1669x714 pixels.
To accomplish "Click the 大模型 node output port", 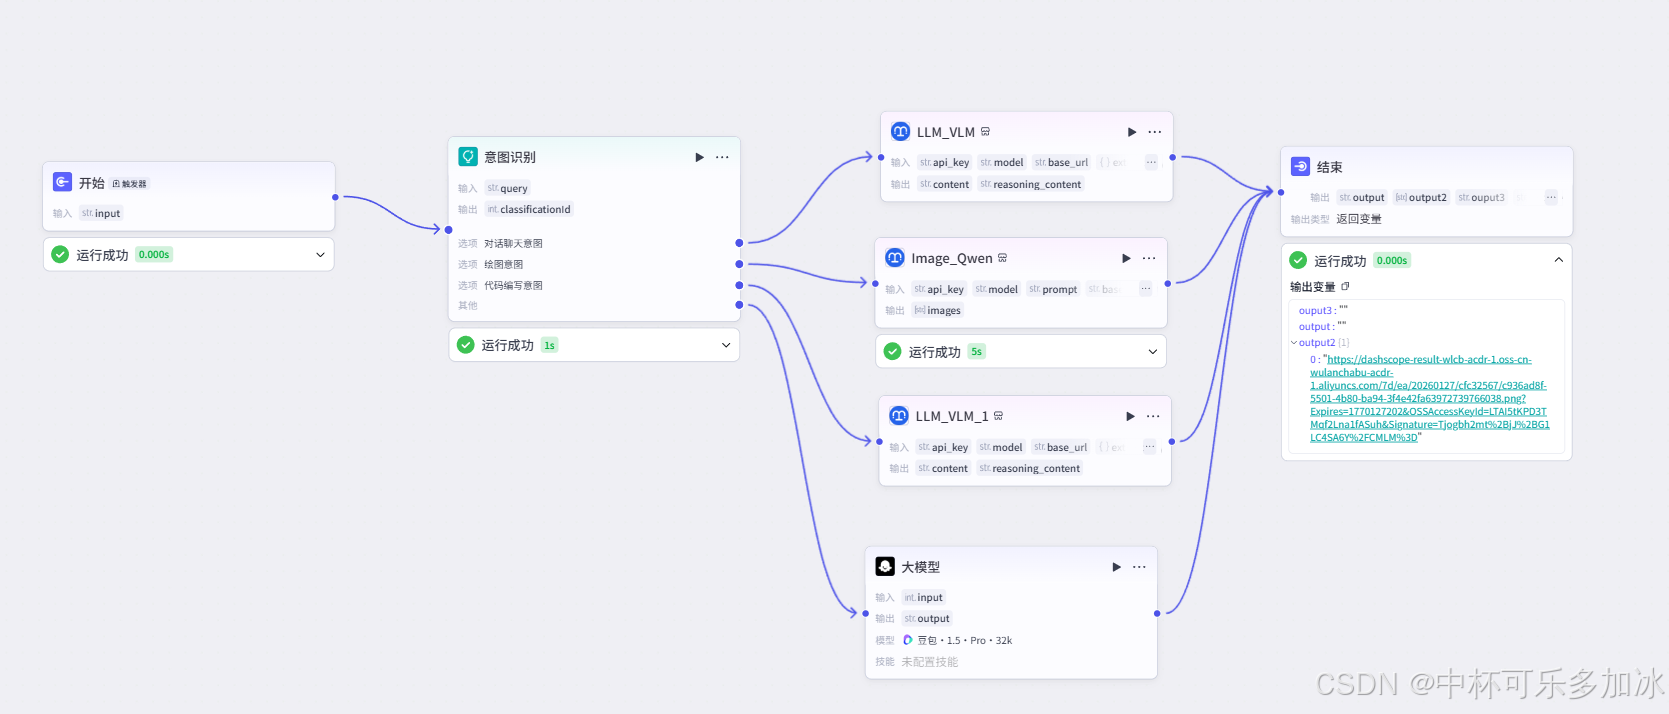I will (1157, 613).
